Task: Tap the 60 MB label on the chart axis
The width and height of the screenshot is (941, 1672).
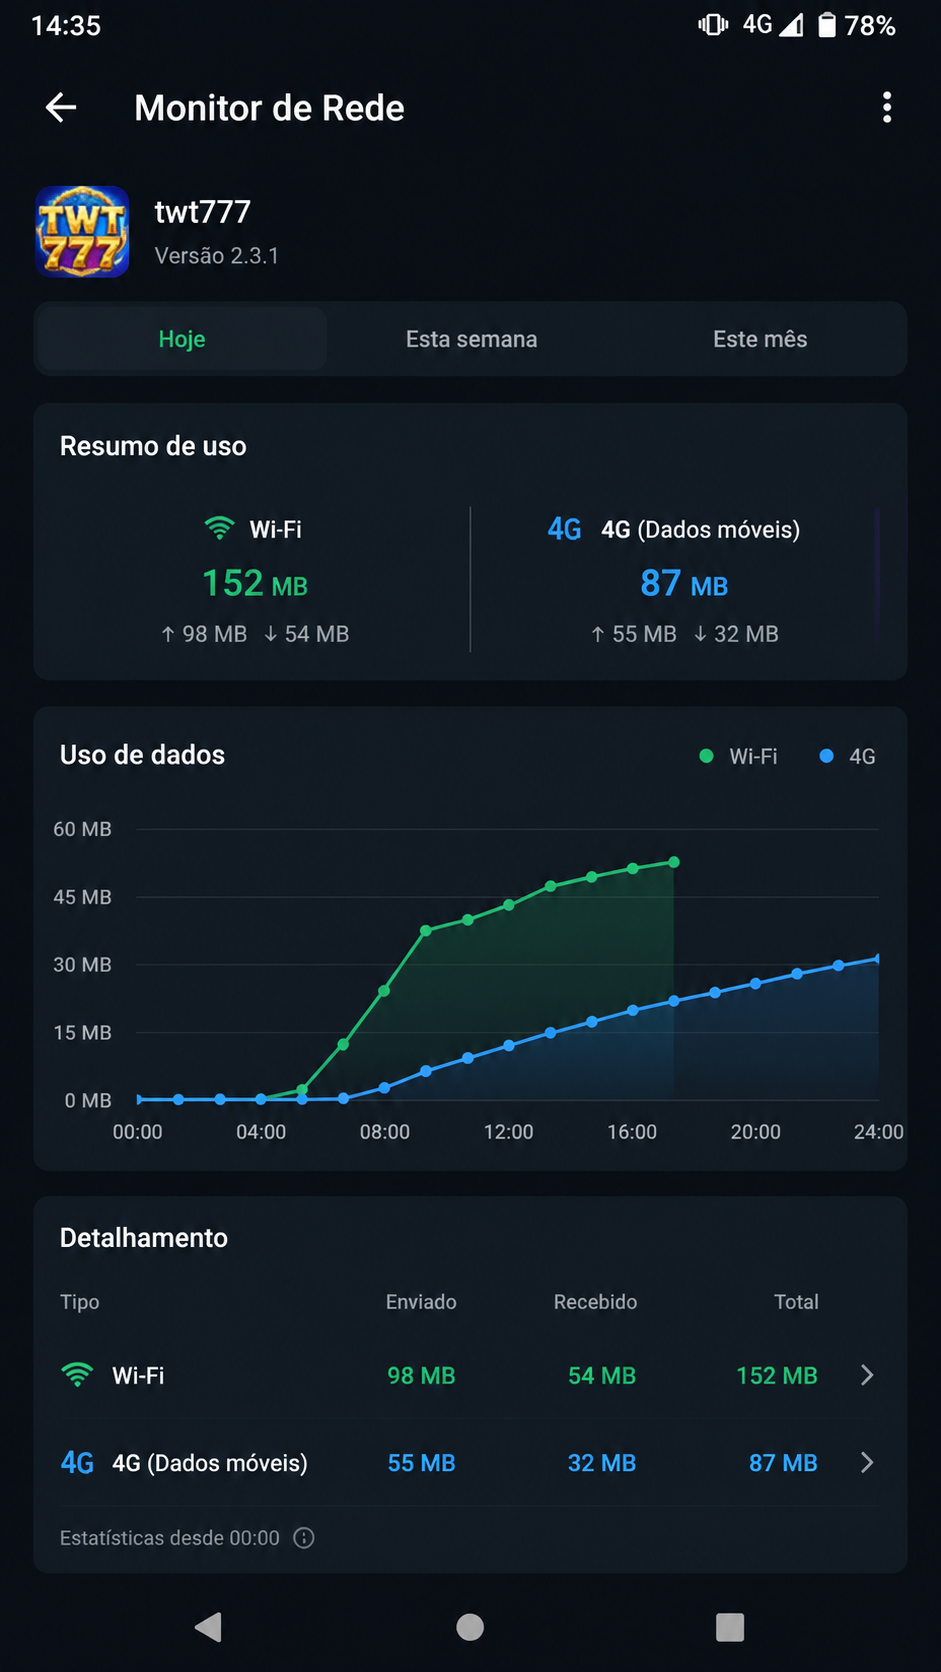Action: tap(82, 829)
